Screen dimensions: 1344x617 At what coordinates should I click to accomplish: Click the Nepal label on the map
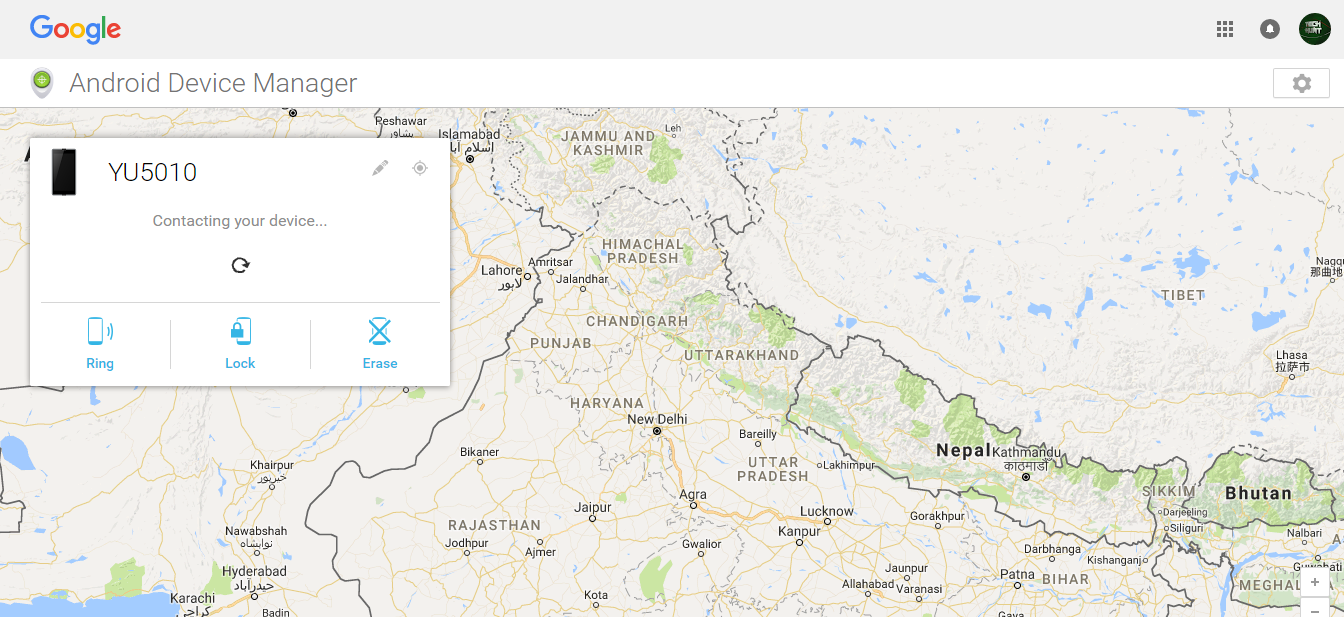pos(963,450)
